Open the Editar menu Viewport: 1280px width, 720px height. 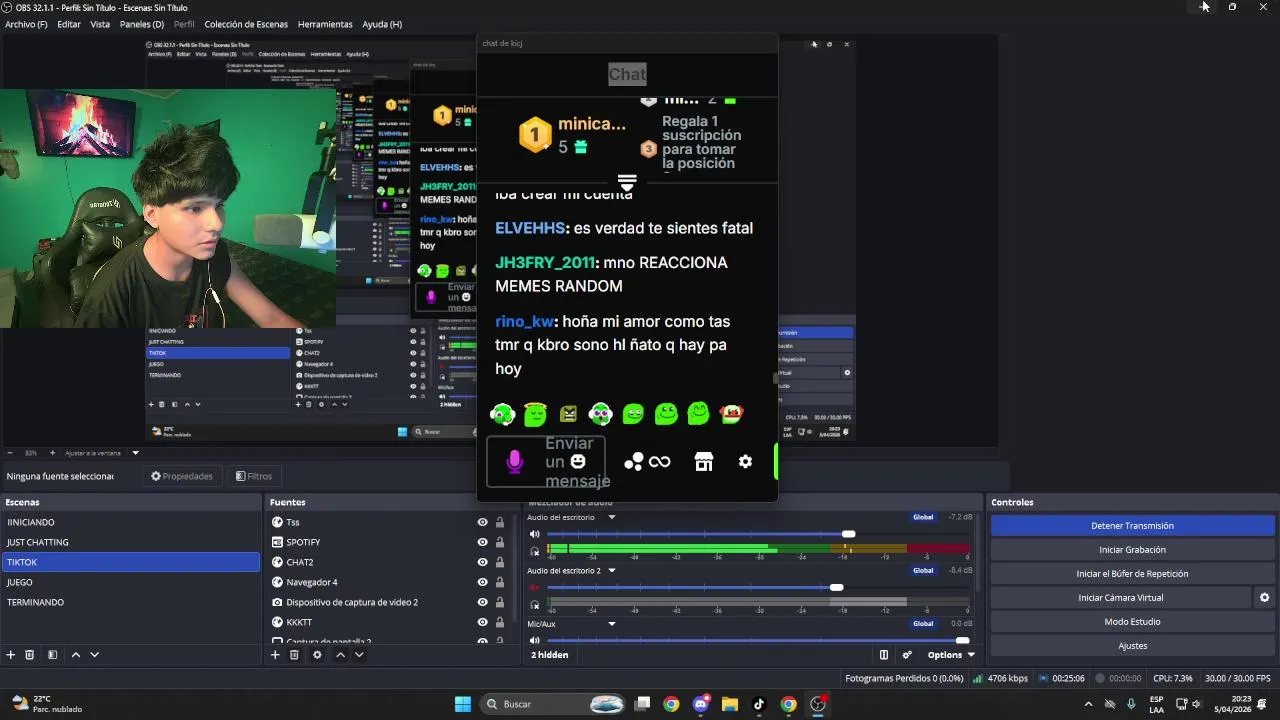(x=69, y=24)
